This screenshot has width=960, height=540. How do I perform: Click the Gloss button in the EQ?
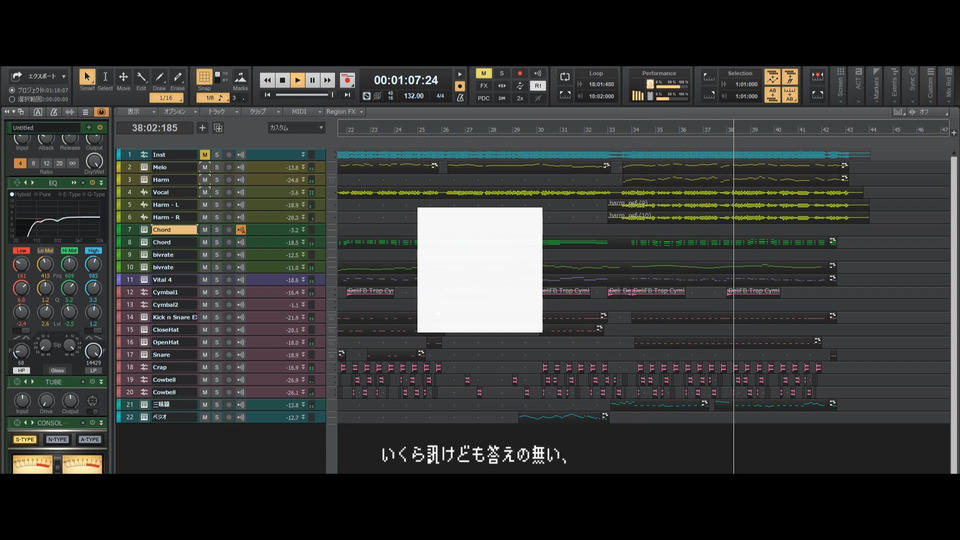(x=57, y=370)
